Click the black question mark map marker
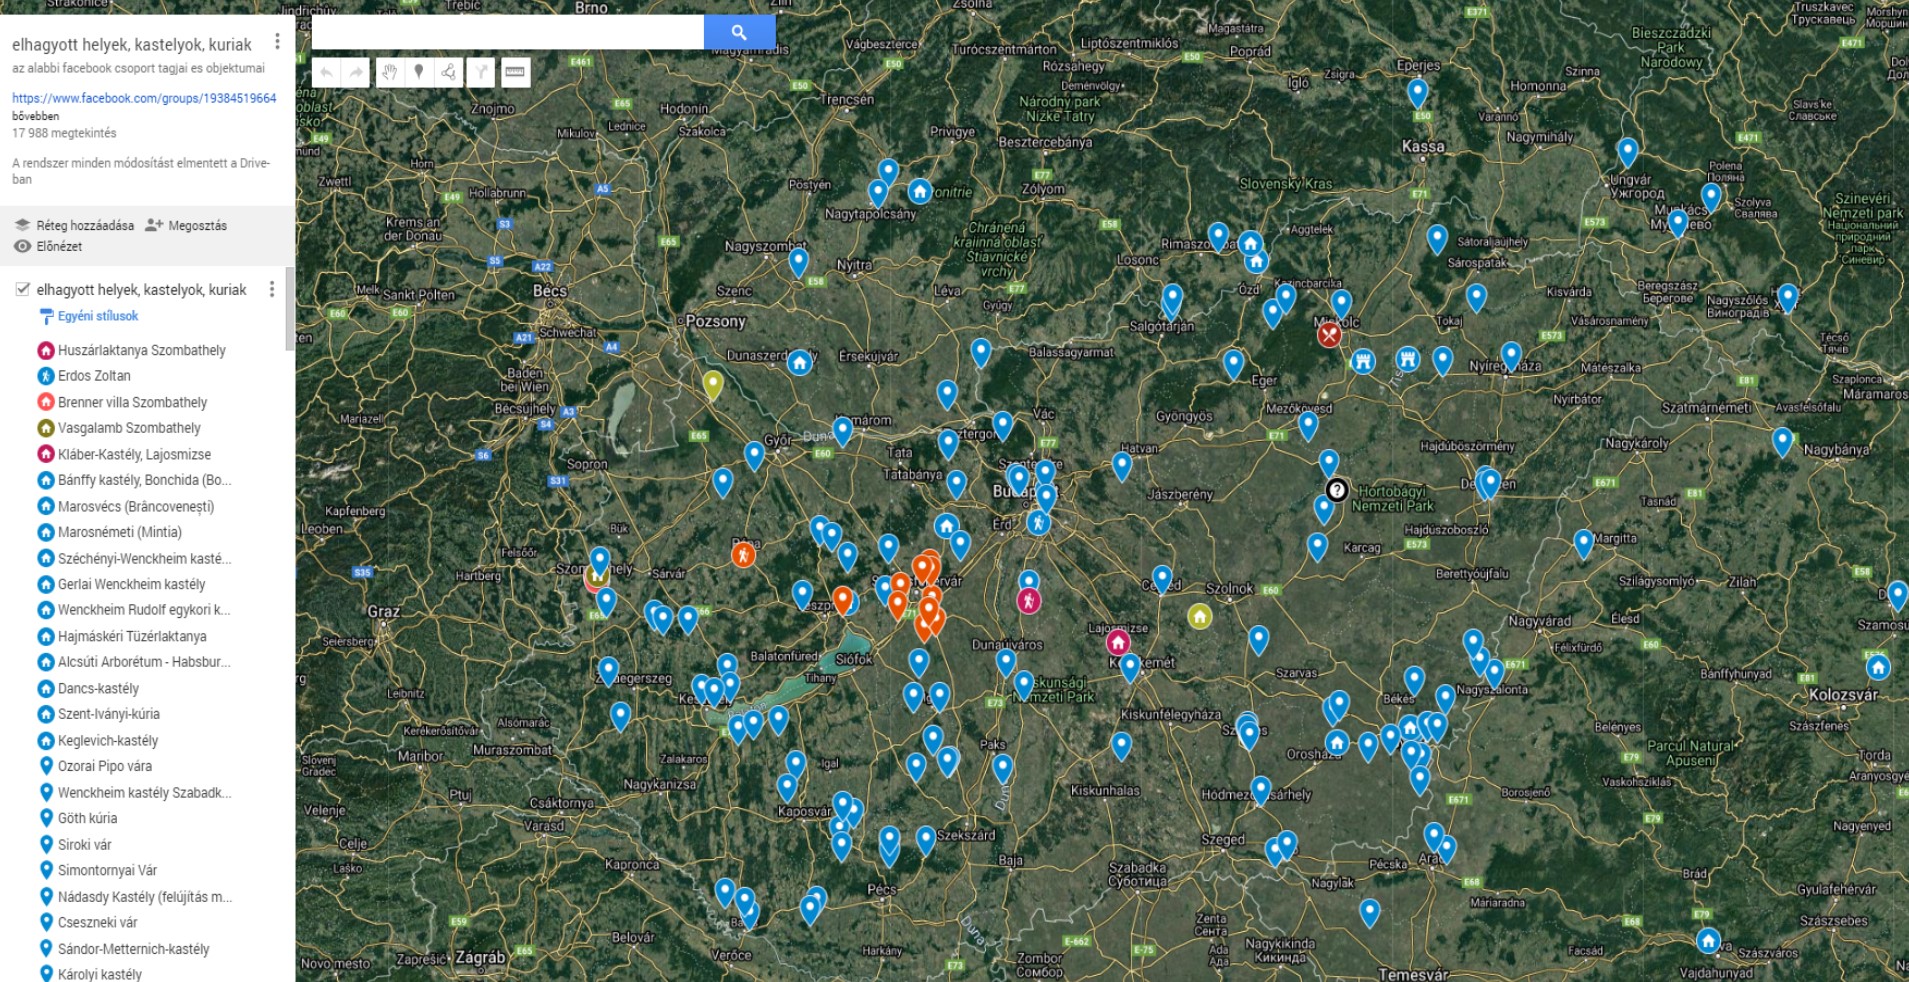Screen dimensions: 1909x982 tap(1337, 490)
